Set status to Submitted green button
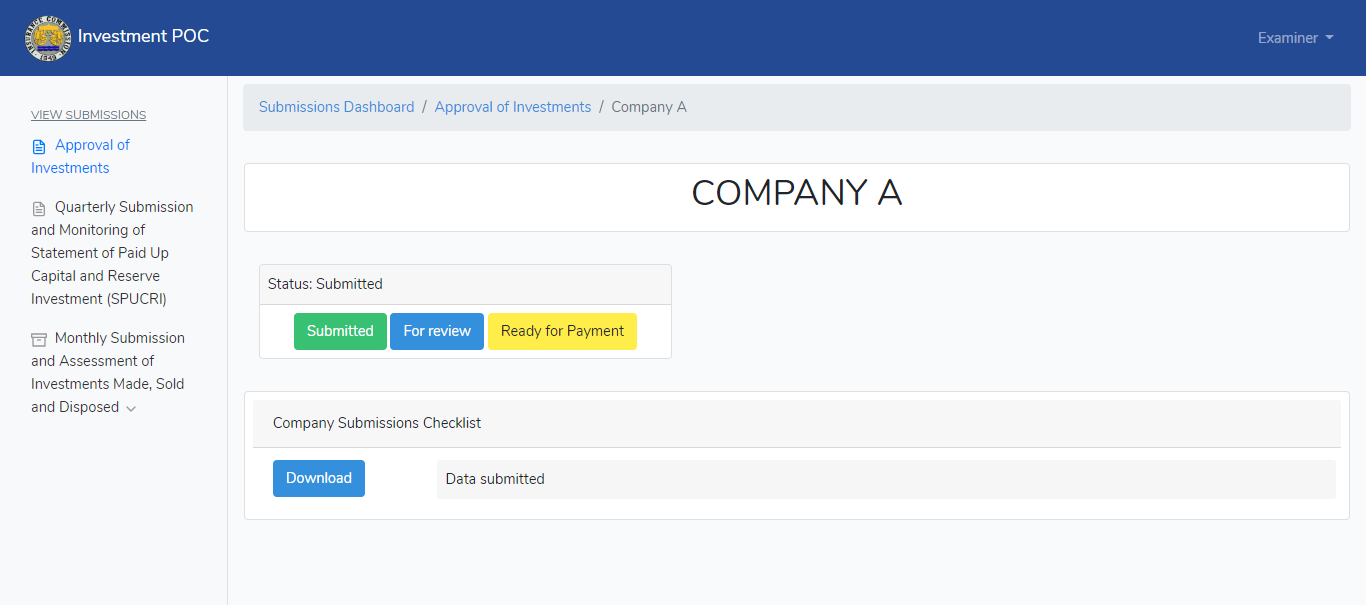 tap(340, 331)
